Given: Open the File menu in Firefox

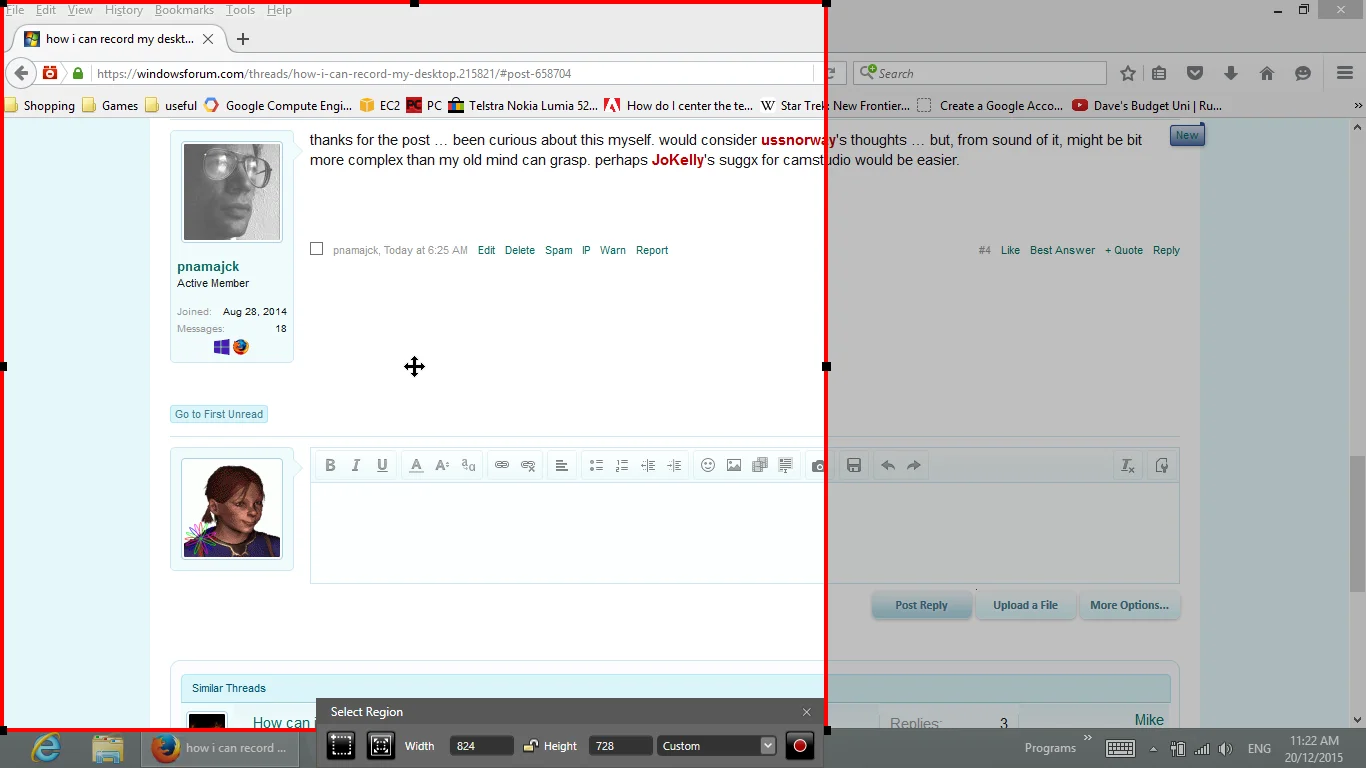Looking at the screenshot, I should click(x=14, y=10).
